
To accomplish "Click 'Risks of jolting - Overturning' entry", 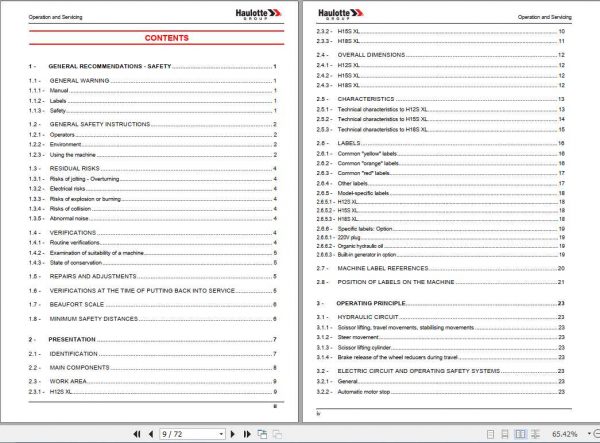I will tap(85, 179).
